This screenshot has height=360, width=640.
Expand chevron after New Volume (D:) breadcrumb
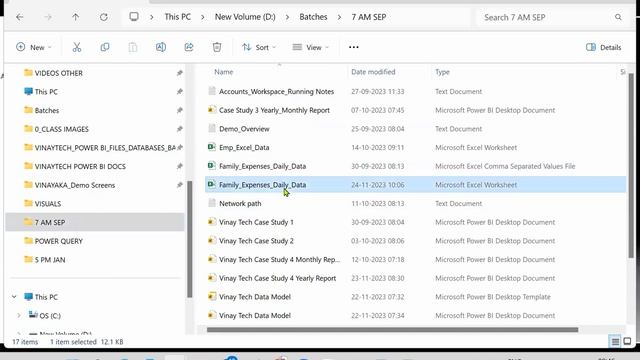click(x=287, y=17)
